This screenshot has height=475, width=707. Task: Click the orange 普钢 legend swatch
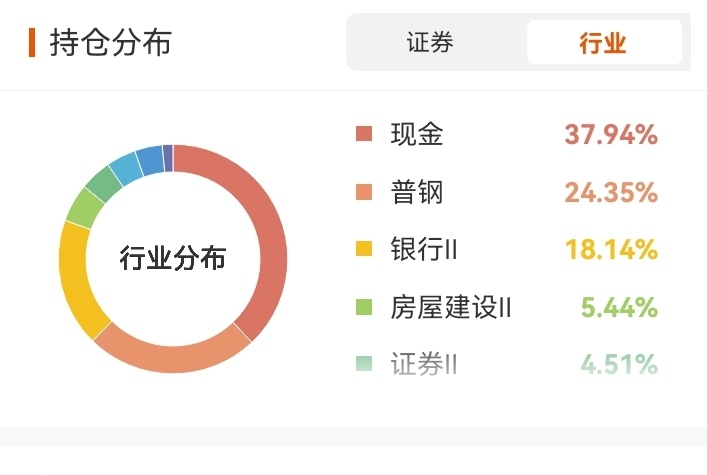point(364,192)
